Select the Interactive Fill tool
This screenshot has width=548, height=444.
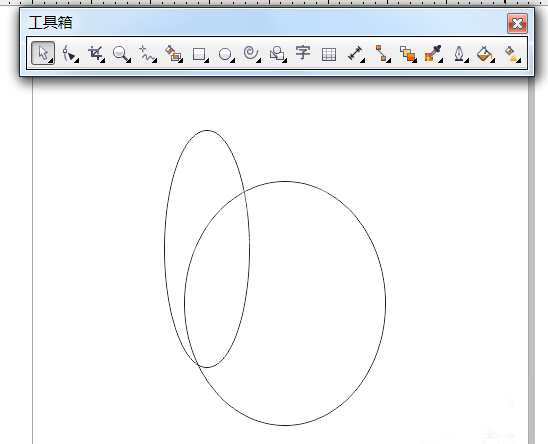[x=512, y=54]
